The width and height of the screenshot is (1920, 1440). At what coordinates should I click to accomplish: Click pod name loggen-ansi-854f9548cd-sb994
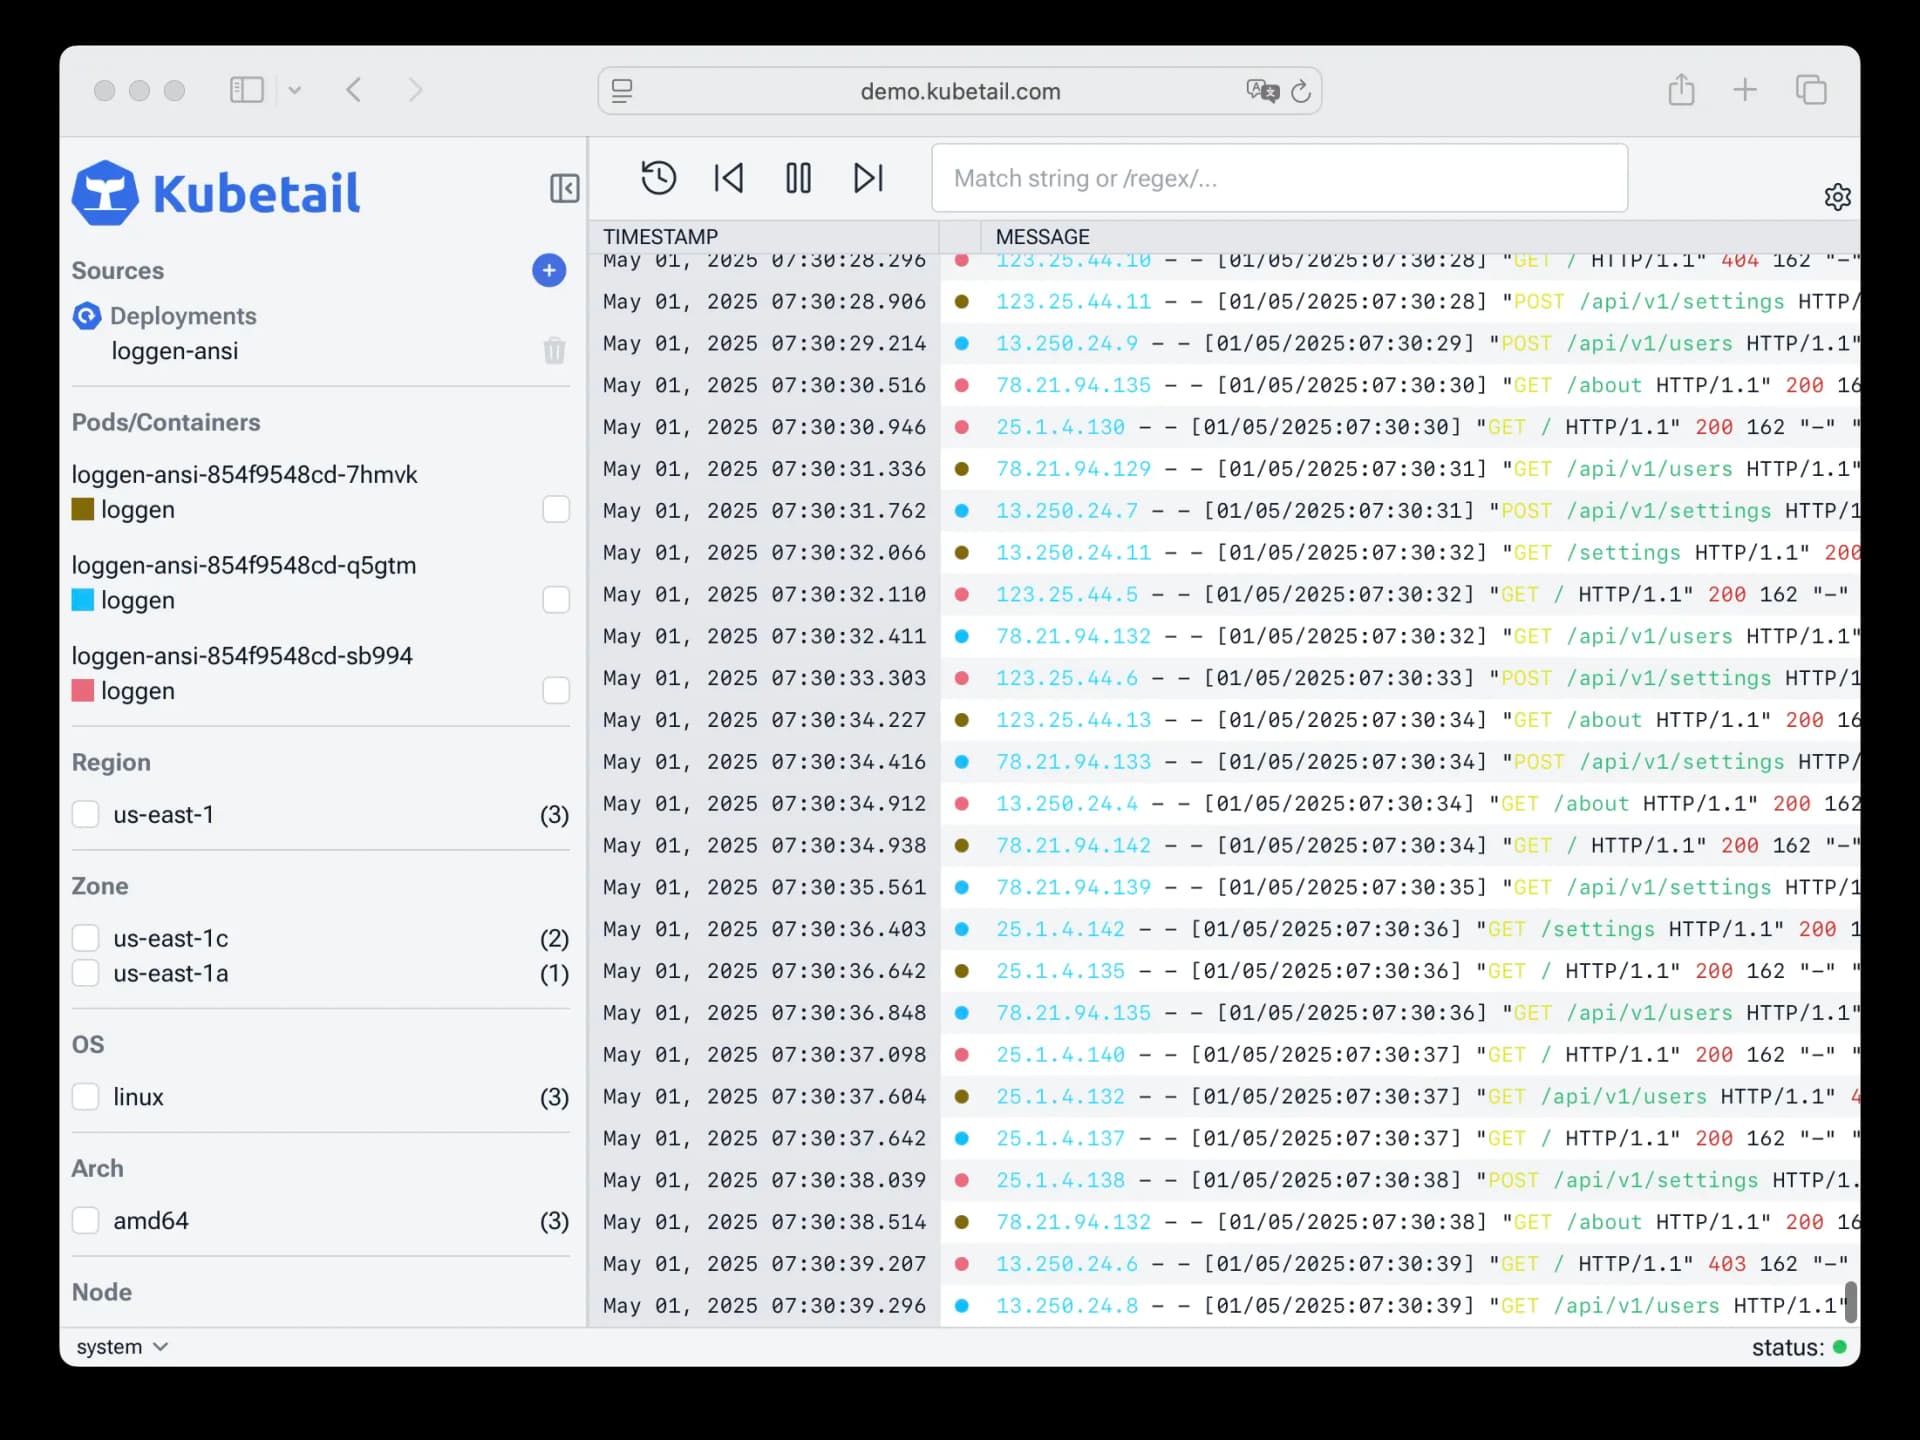(x=242, y=656)
